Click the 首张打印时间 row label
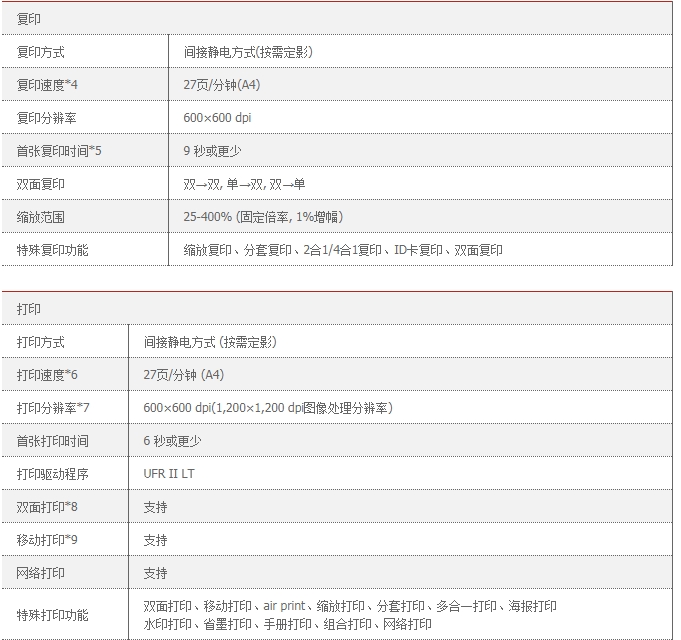This screenshot has width=681, height=640. point(53,441)
